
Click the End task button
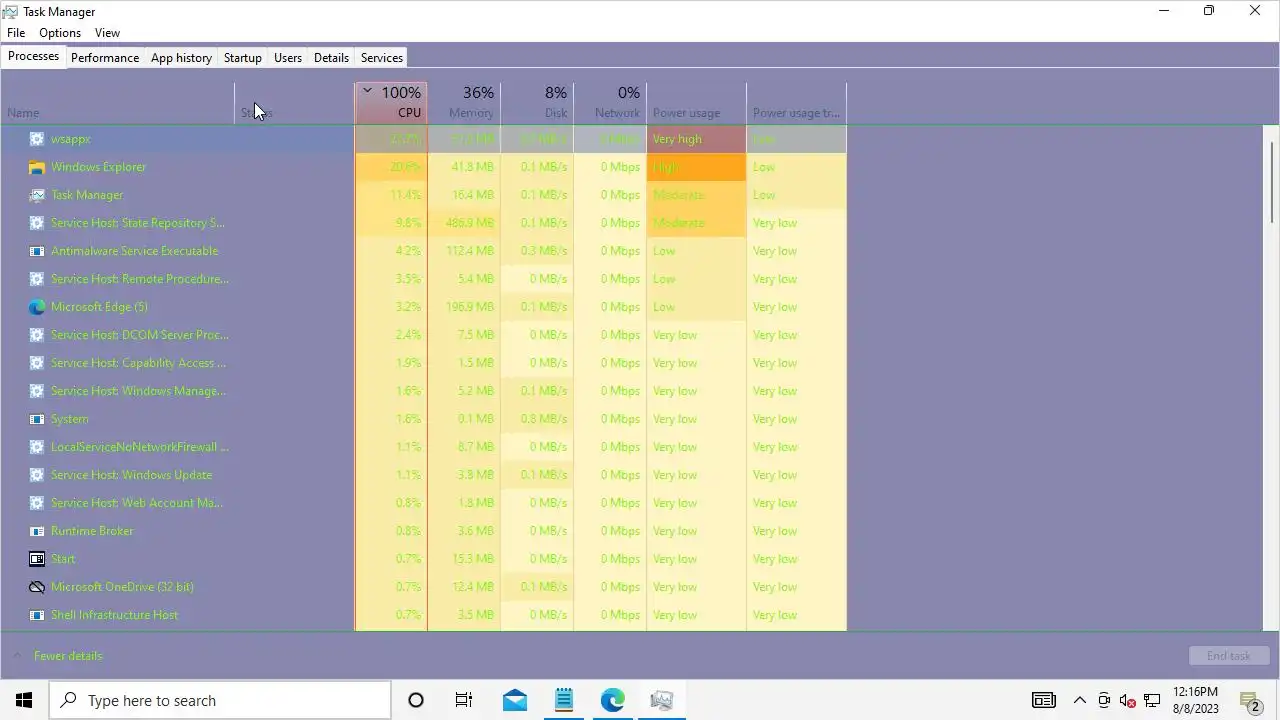[x=1229, y=656]
